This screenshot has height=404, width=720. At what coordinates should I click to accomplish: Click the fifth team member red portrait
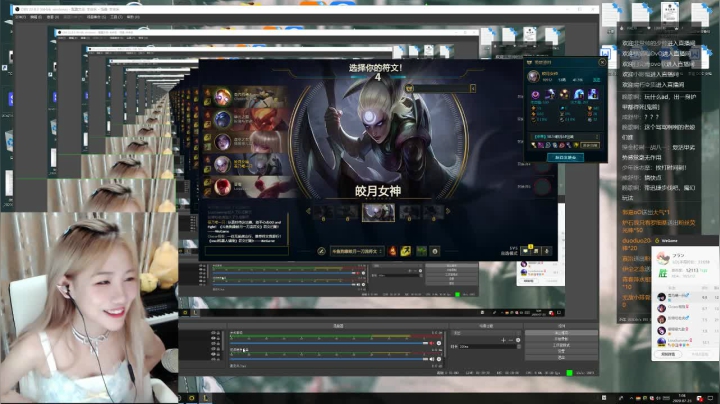223,186
